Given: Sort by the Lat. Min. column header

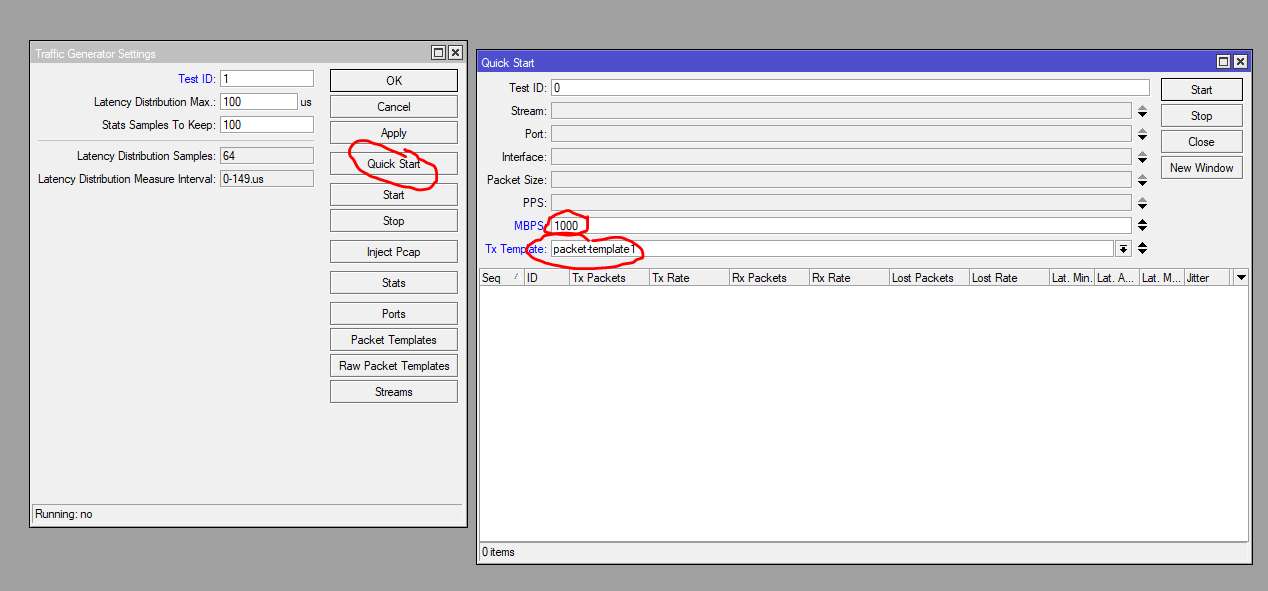Looking at the screenshot, I should 1071,278.
